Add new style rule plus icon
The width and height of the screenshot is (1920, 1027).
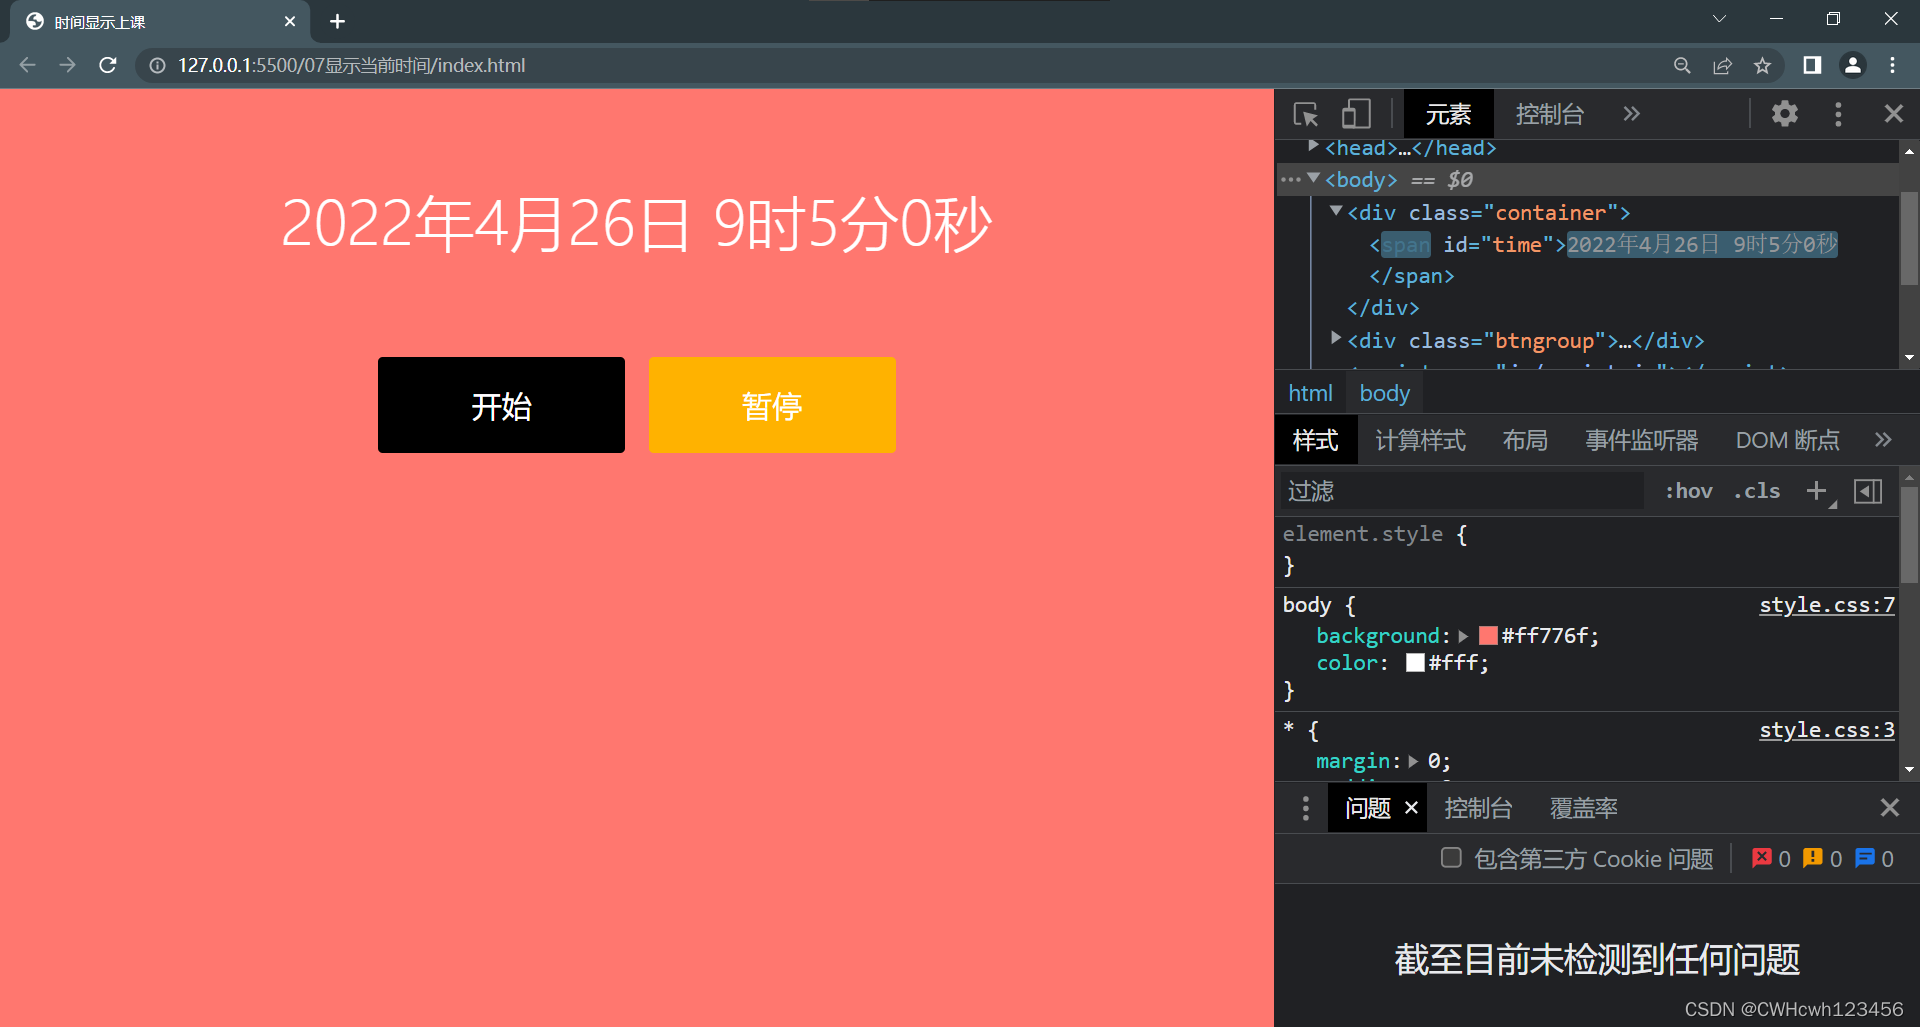tap(1817, 491)
